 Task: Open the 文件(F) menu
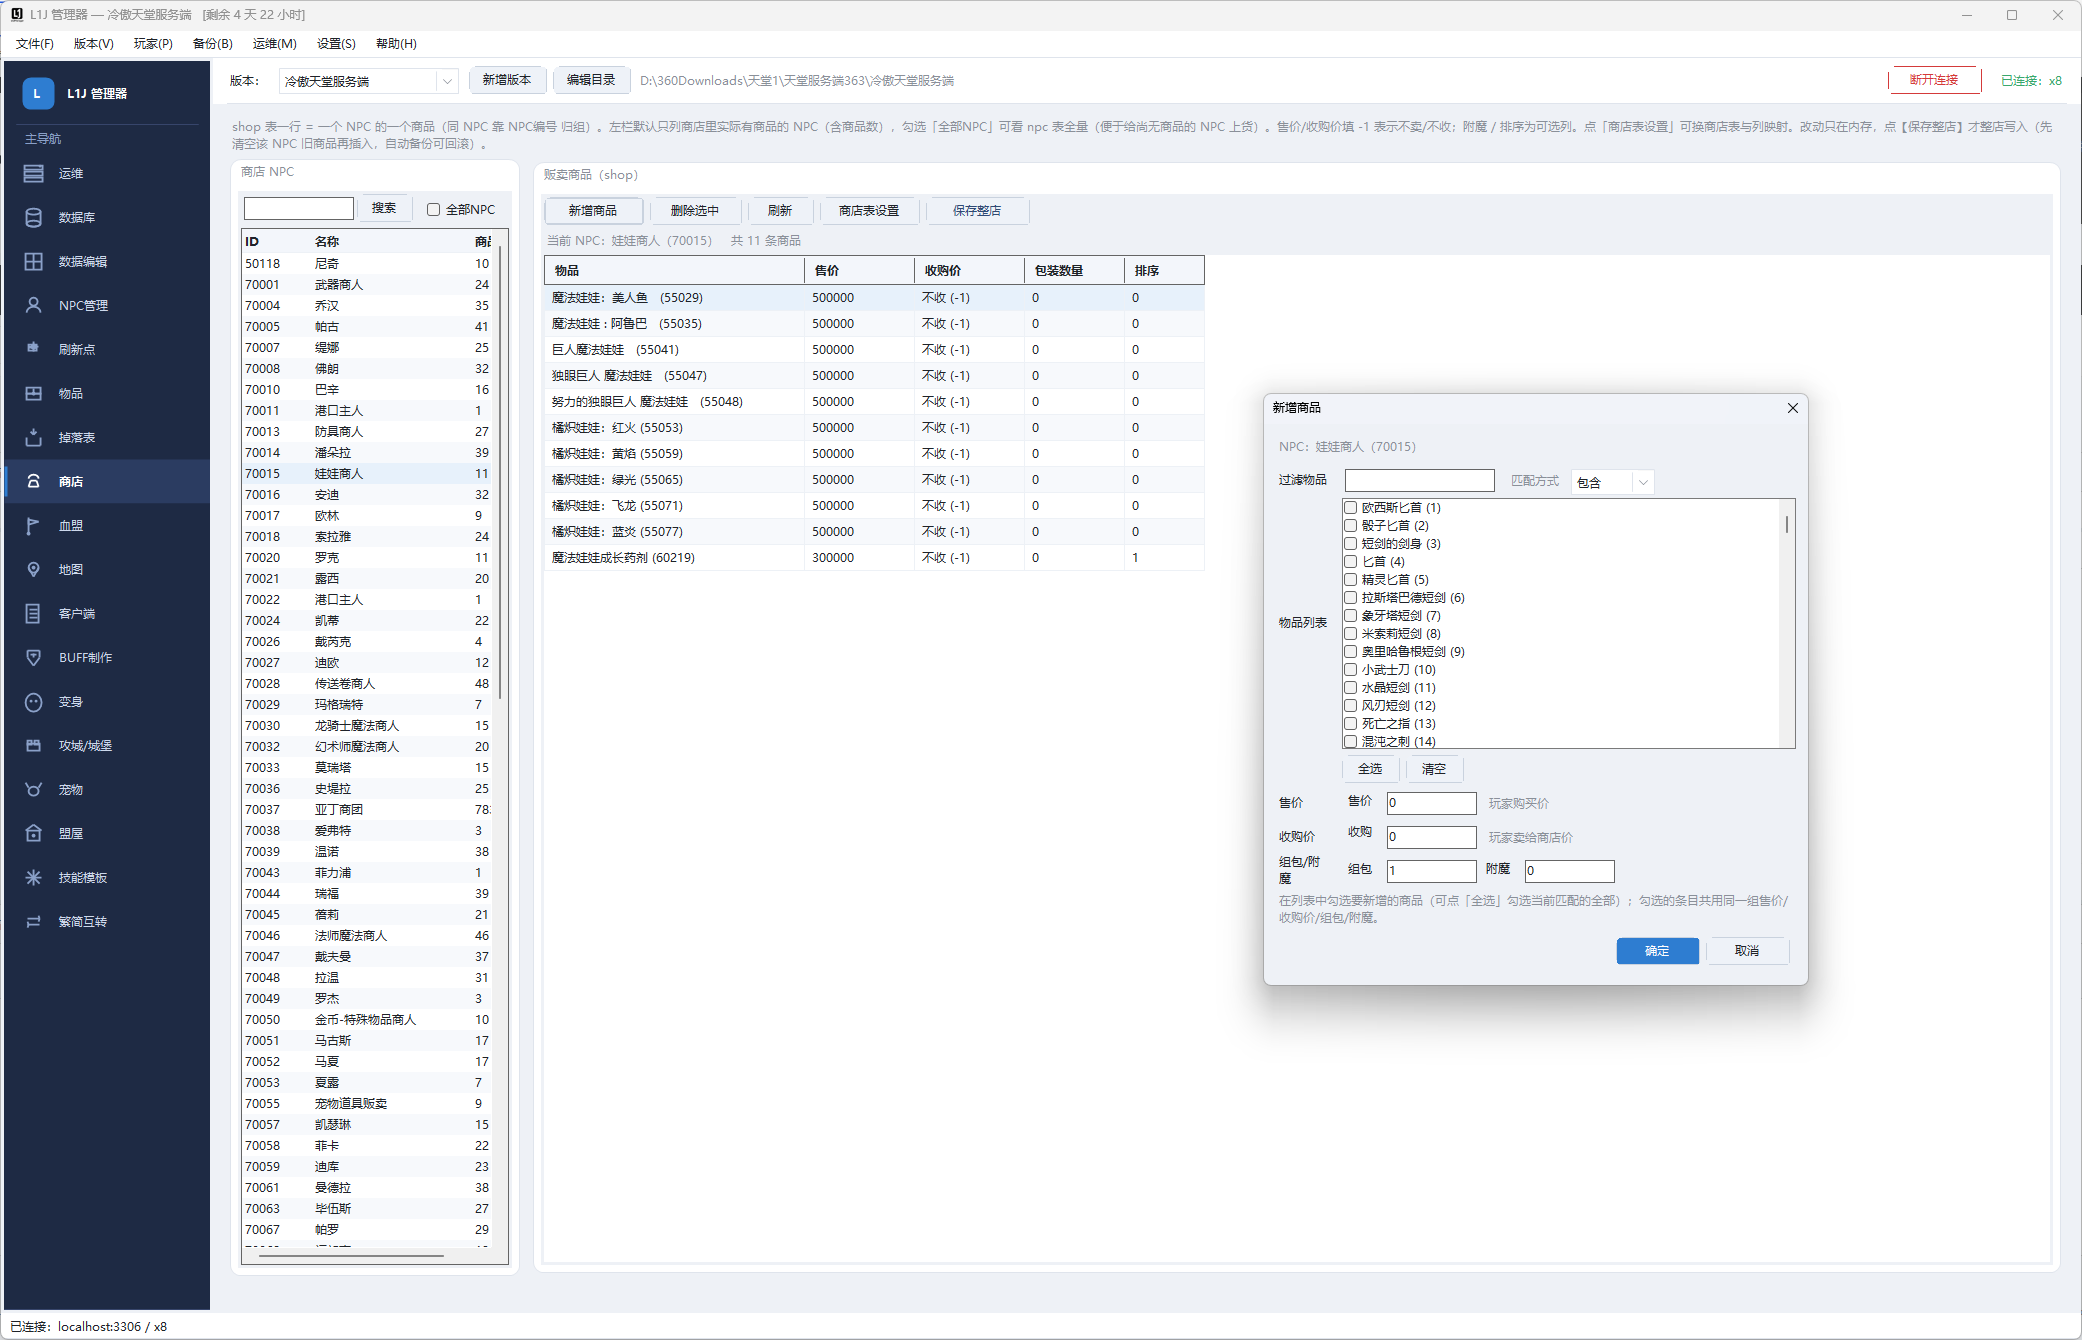pyautogui.click(x=35, y=43)
